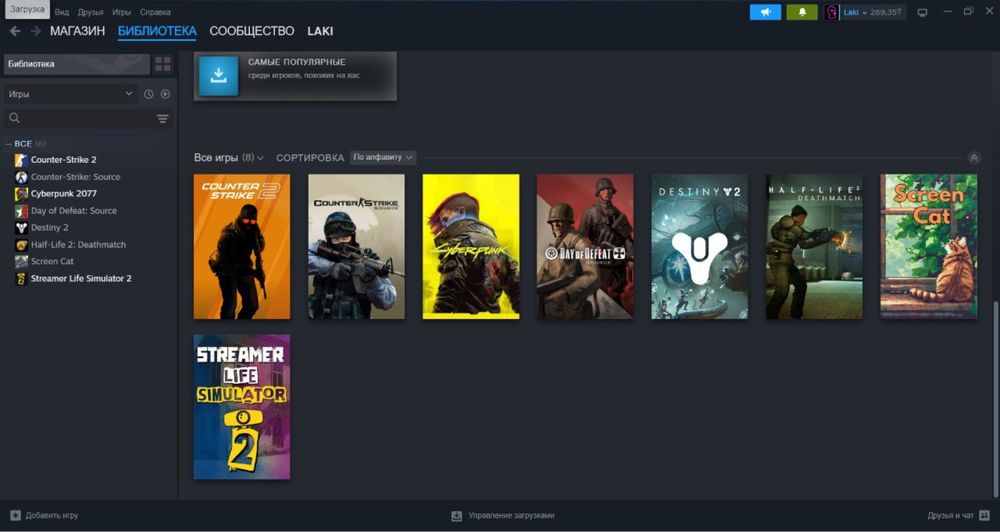Open the Cyberpunk 2077 cover thumbnail

click(x=471, y=246)
